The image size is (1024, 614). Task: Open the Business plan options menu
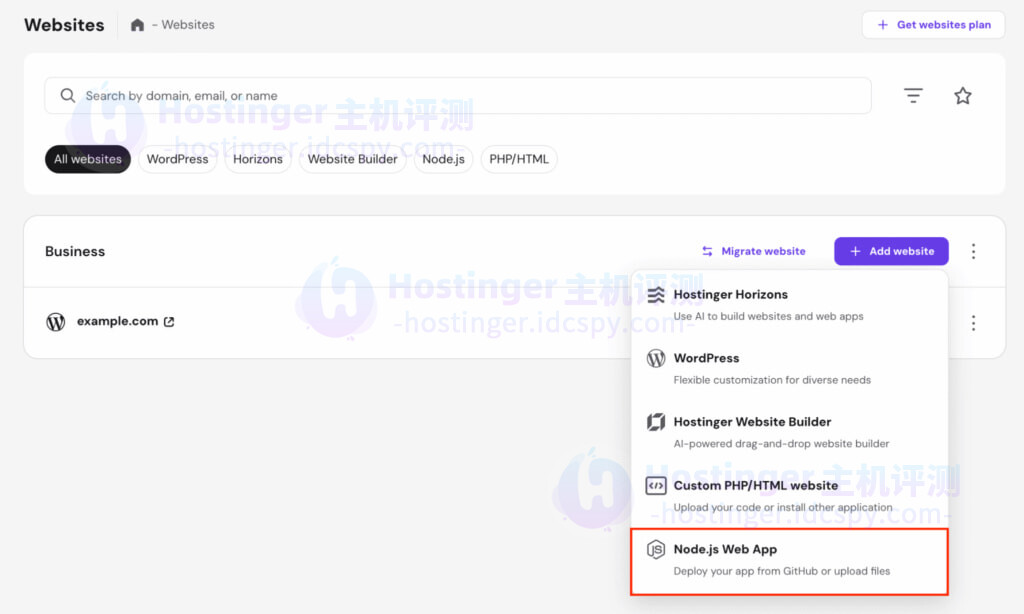pos(973,251)
